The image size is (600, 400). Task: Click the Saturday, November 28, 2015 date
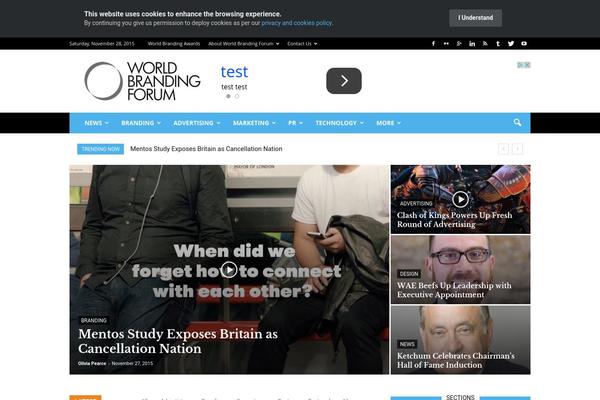pos(102,44)
